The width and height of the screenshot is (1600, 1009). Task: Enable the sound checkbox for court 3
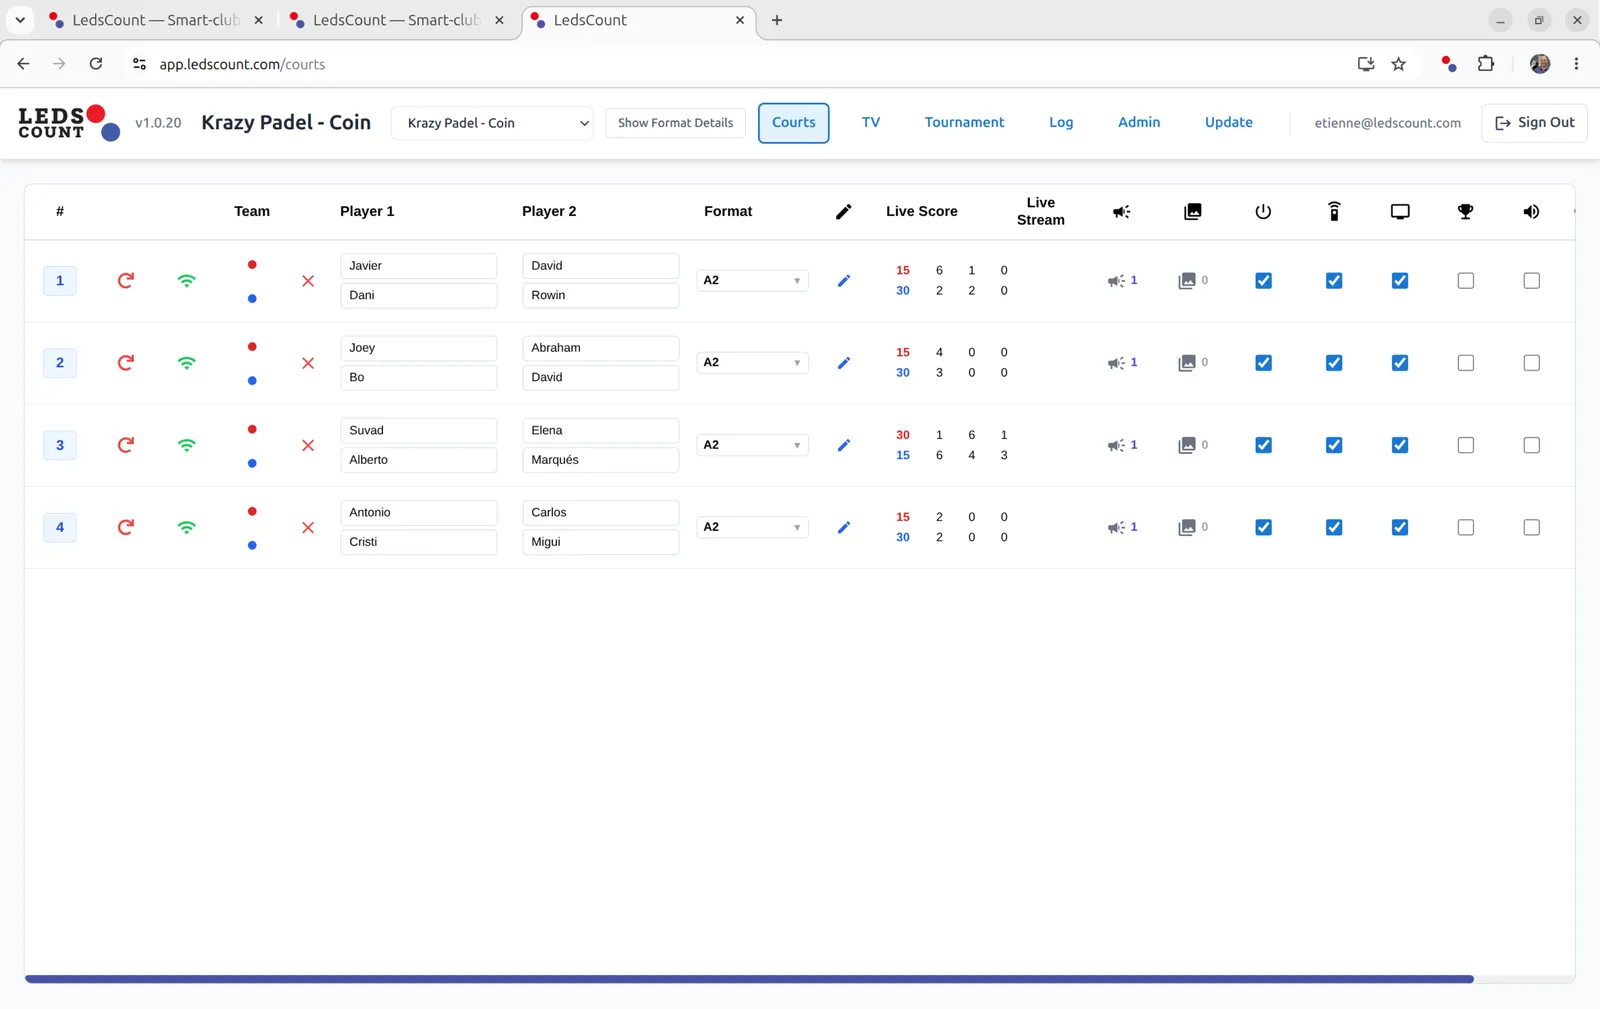pos(1531,445)
